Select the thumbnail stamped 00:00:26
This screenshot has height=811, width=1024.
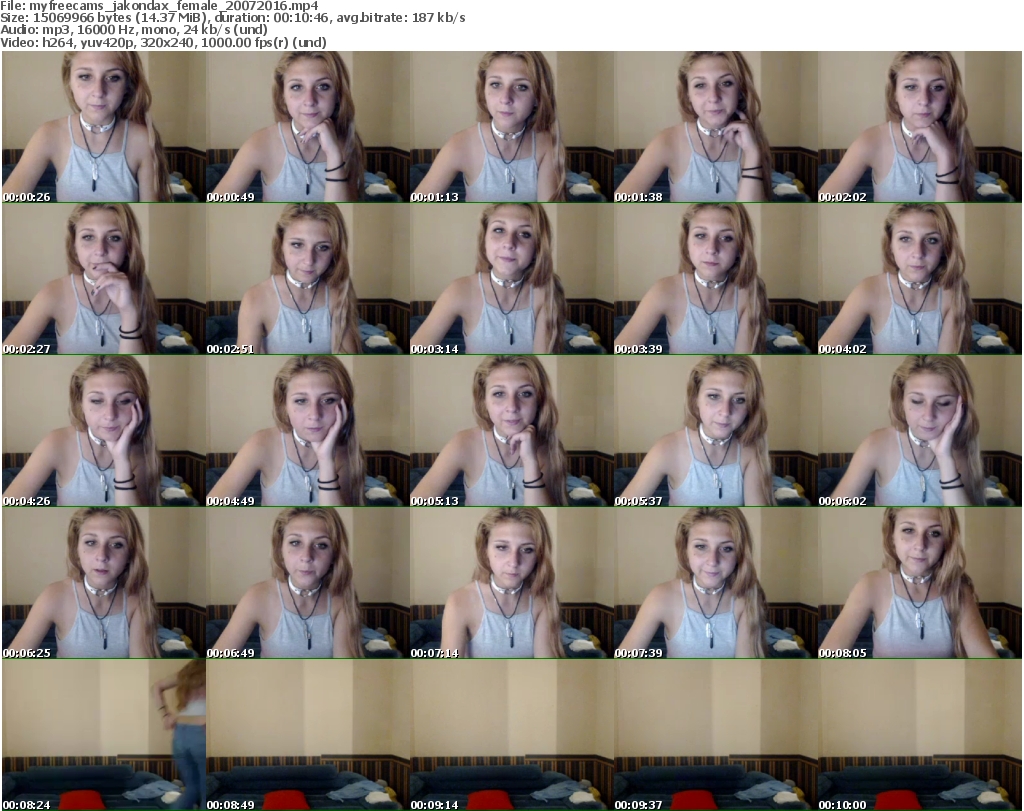pyautogui.click(x=104, y=127)
